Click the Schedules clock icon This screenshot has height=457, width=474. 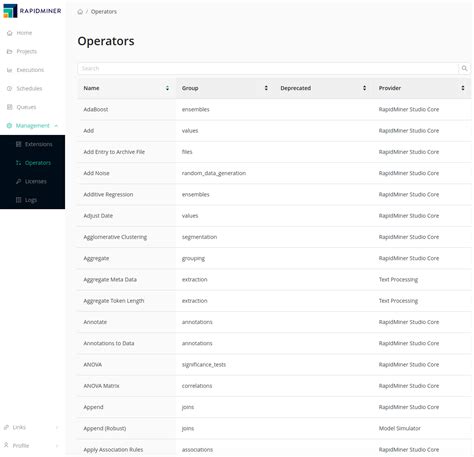pyautogui.click(x=9, y=89)
